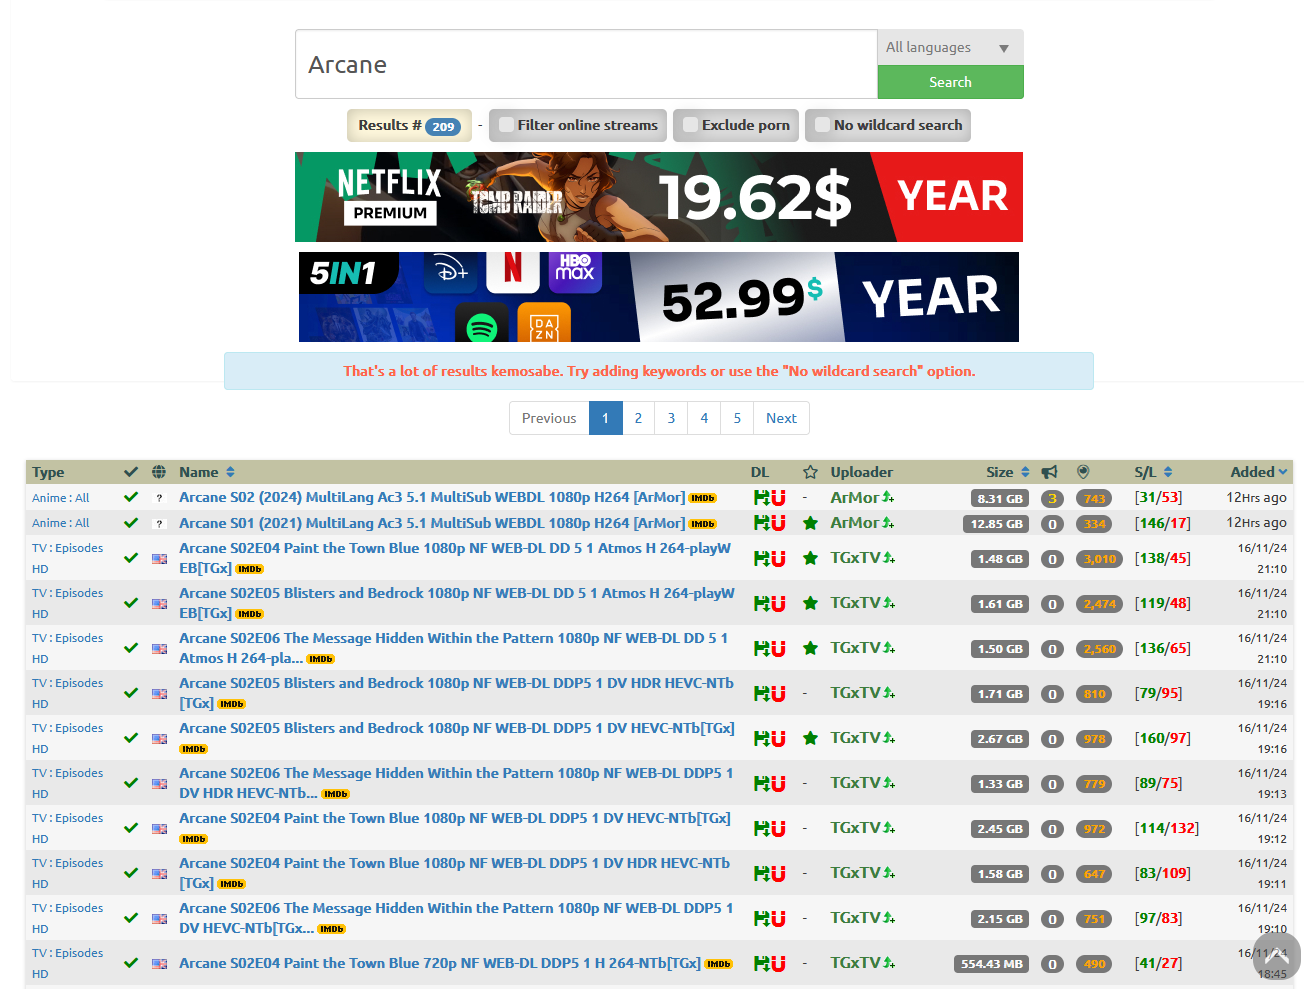Click Previous in pagination
Viewport: 1304px width, 989px height.
[549, 418]
